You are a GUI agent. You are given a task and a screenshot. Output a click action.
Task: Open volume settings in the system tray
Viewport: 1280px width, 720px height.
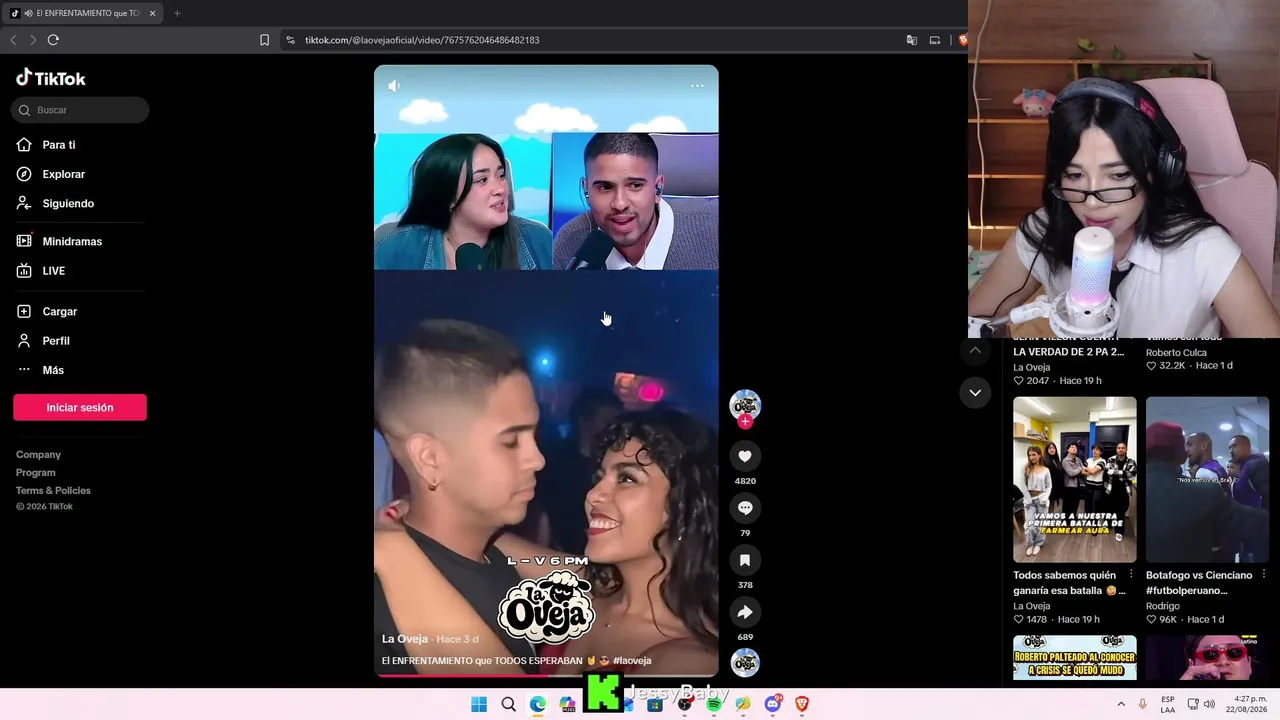point(1209,704)
